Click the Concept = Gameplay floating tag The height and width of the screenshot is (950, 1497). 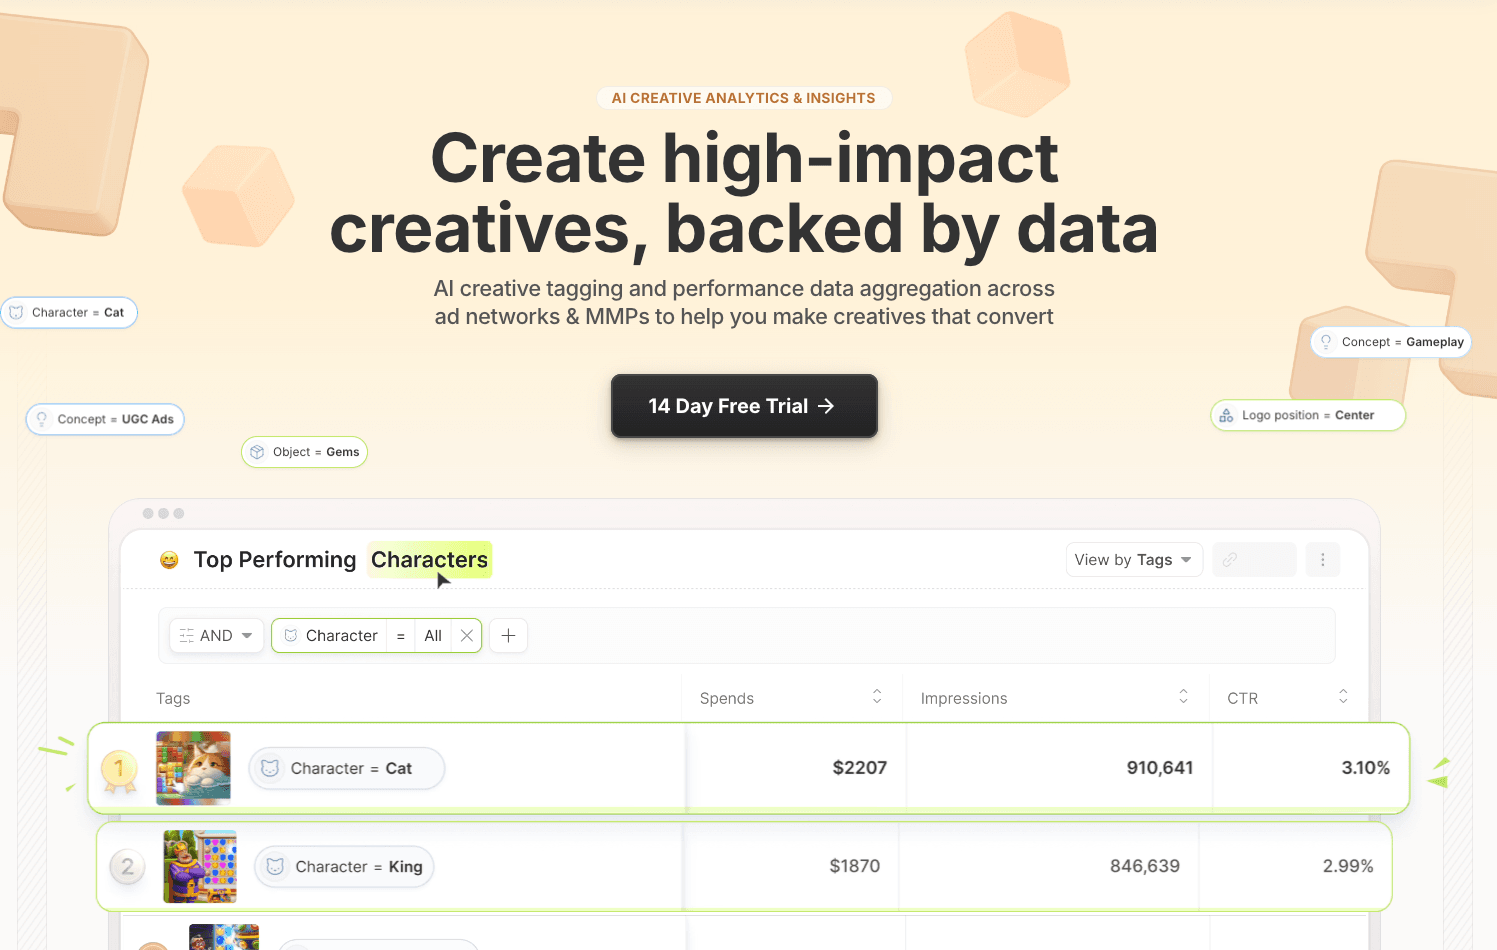pos(1390,342)
